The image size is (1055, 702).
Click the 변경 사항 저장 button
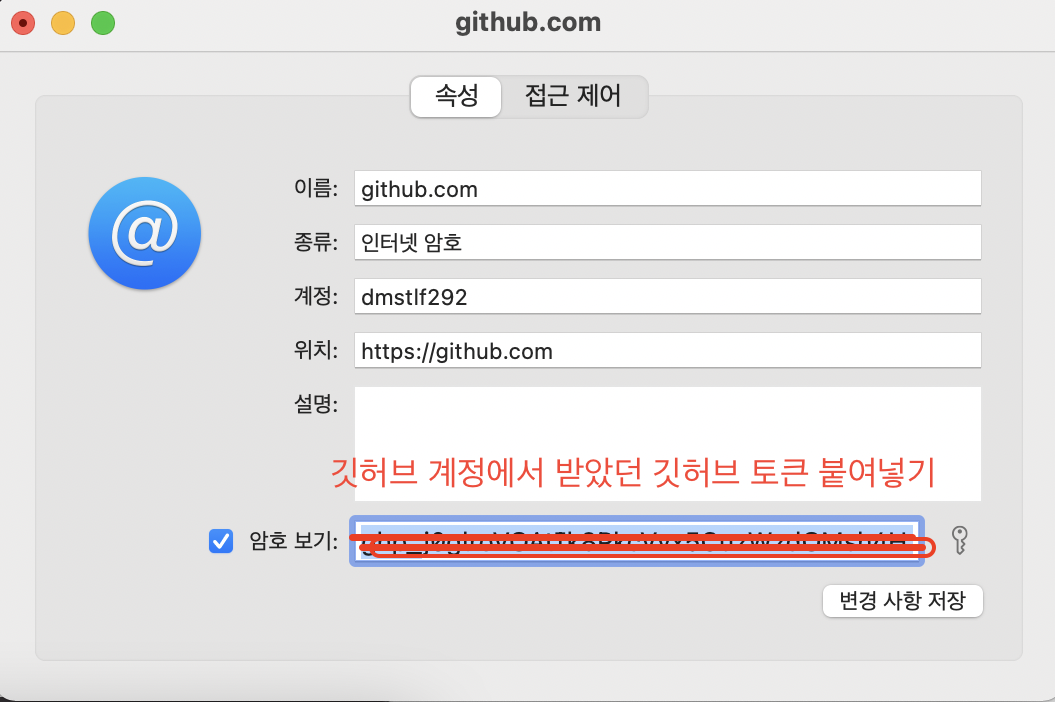pos(902,600)
